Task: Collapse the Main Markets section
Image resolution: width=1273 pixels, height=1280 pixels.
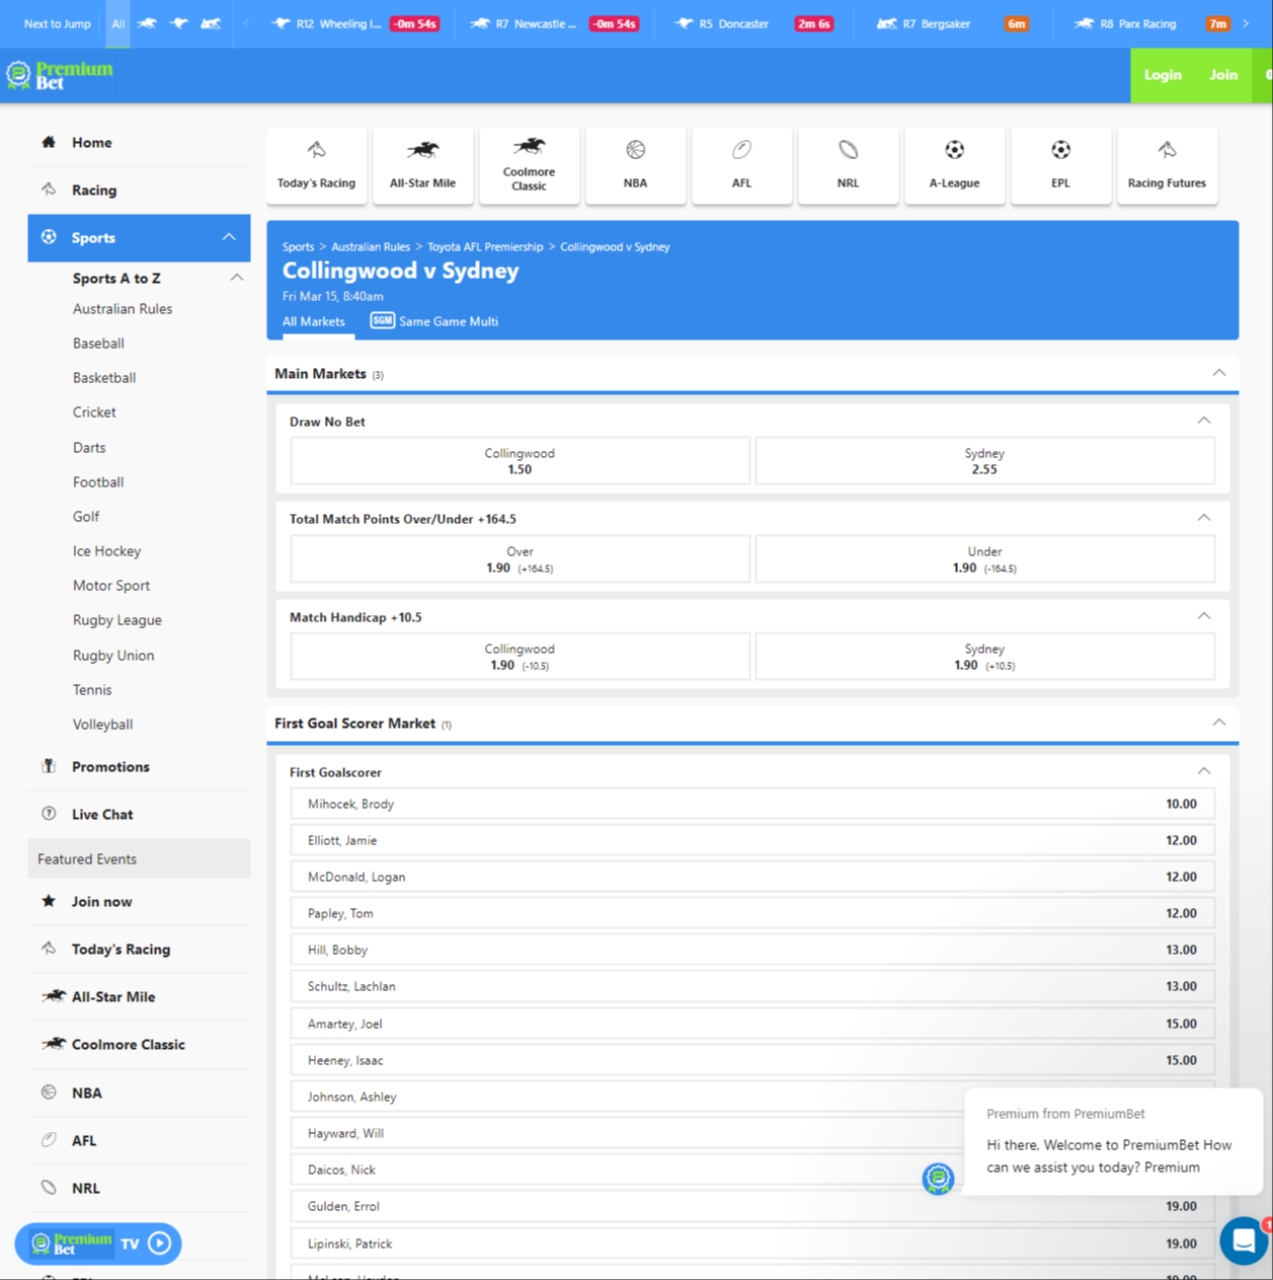Action: [x=1219, y=373]
